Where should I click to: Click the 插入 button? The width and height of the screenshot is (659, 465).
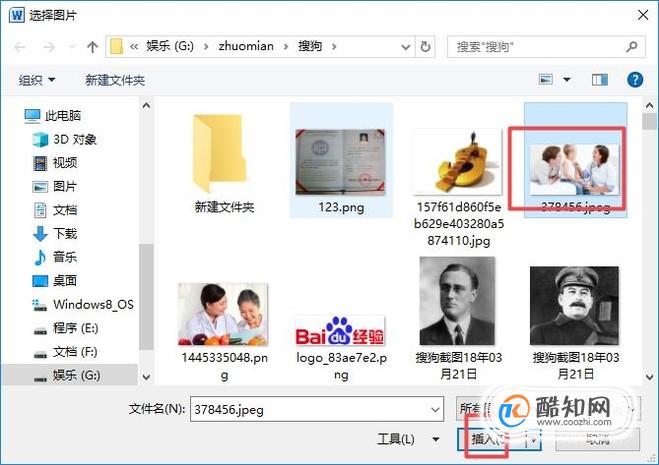(x=492, y=440)
